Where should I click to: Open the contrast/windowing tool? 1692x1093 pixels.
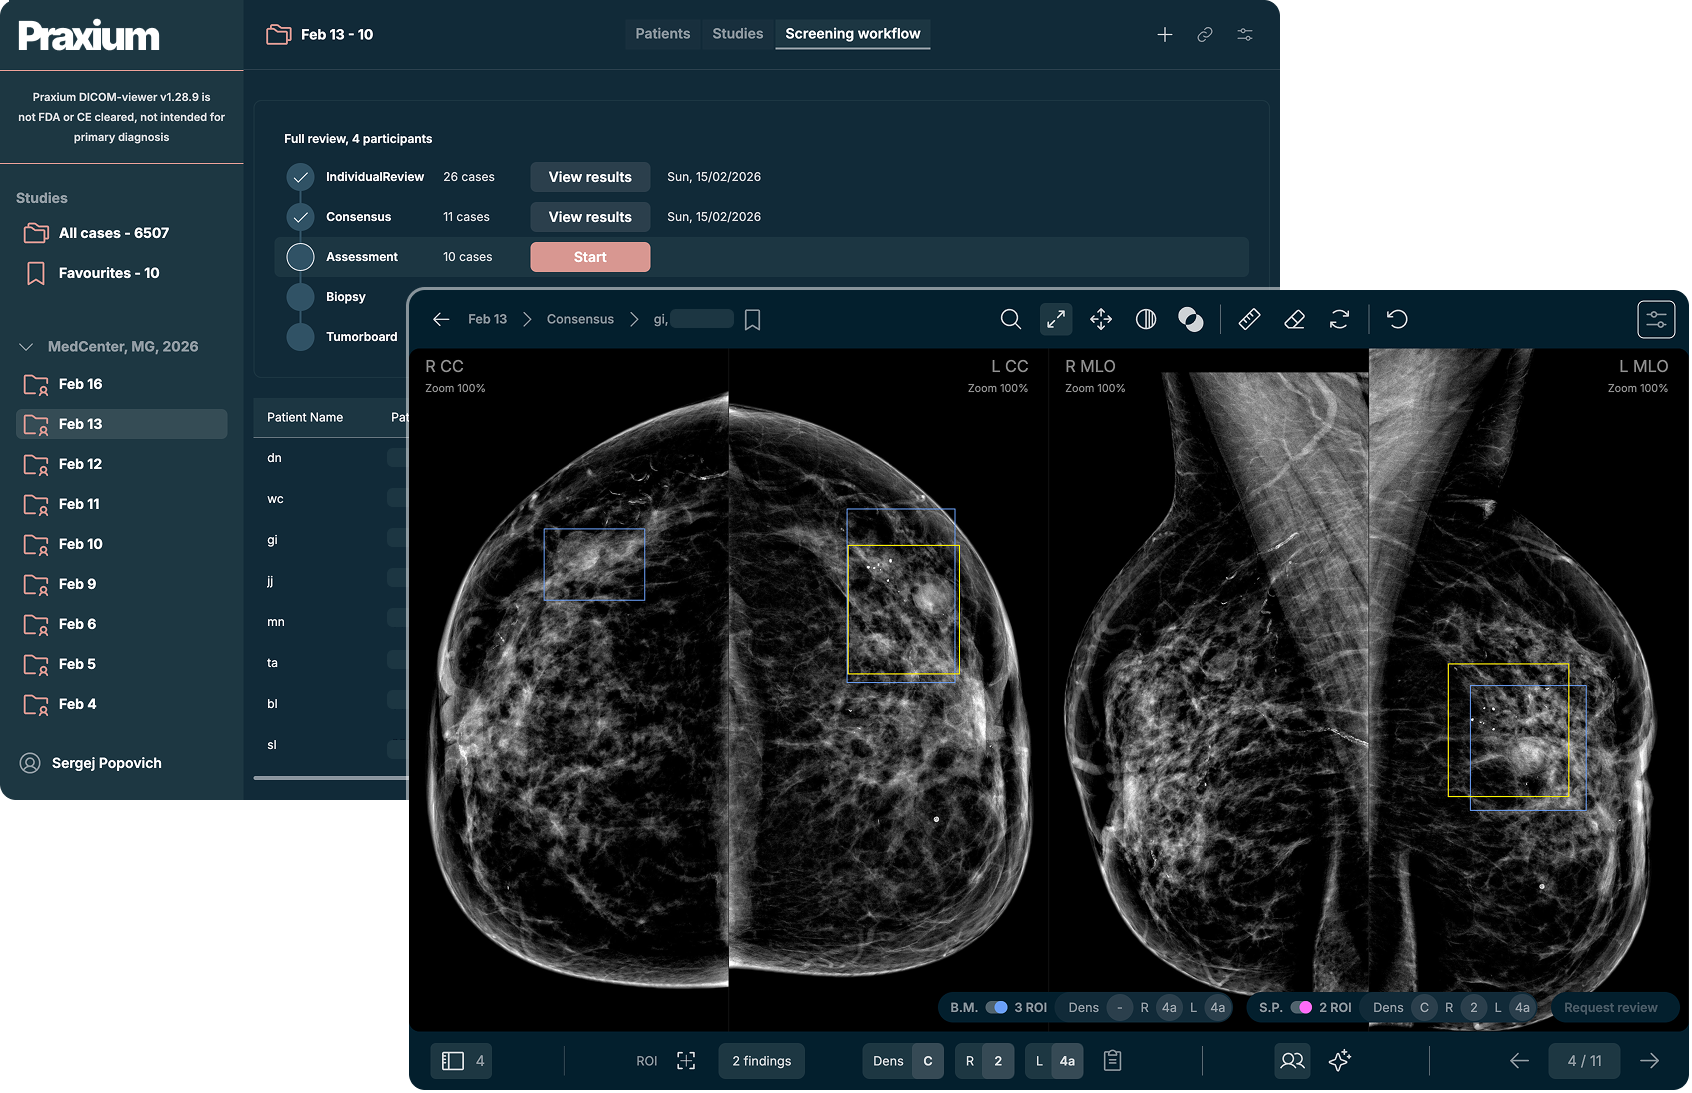coord(1146,319)
